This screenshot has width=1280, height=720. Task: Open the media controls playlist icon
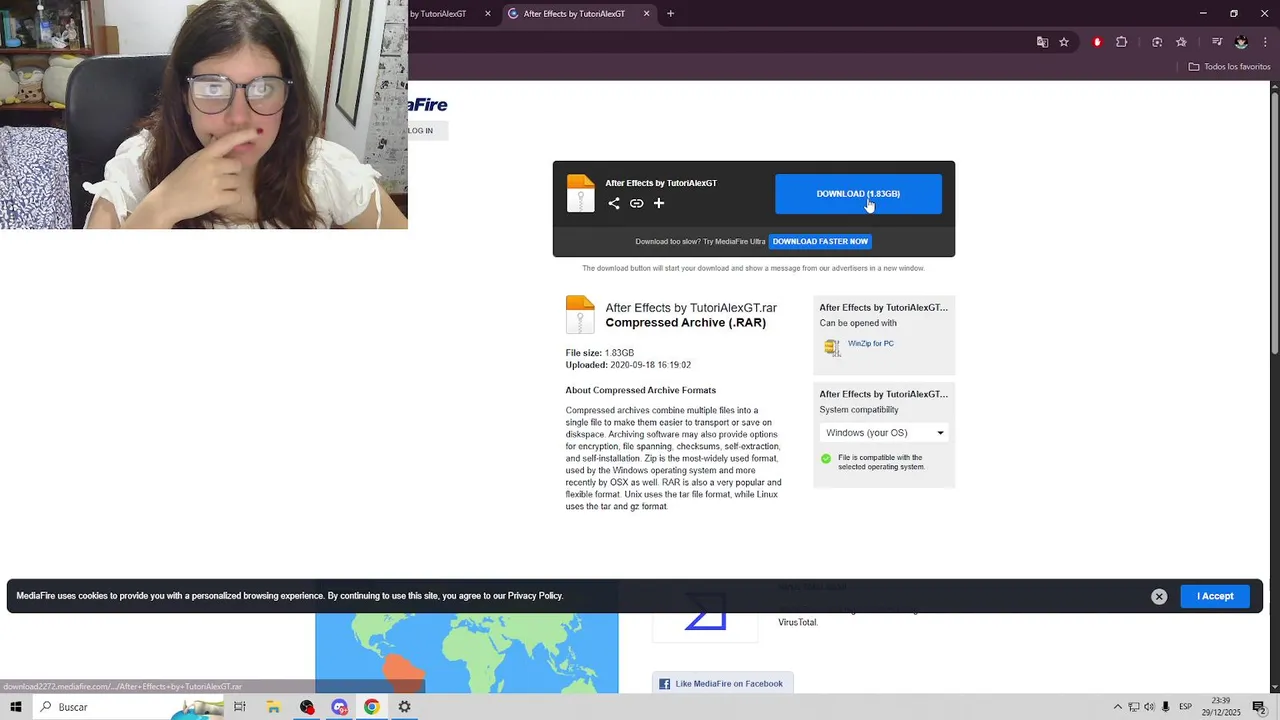1217,42
